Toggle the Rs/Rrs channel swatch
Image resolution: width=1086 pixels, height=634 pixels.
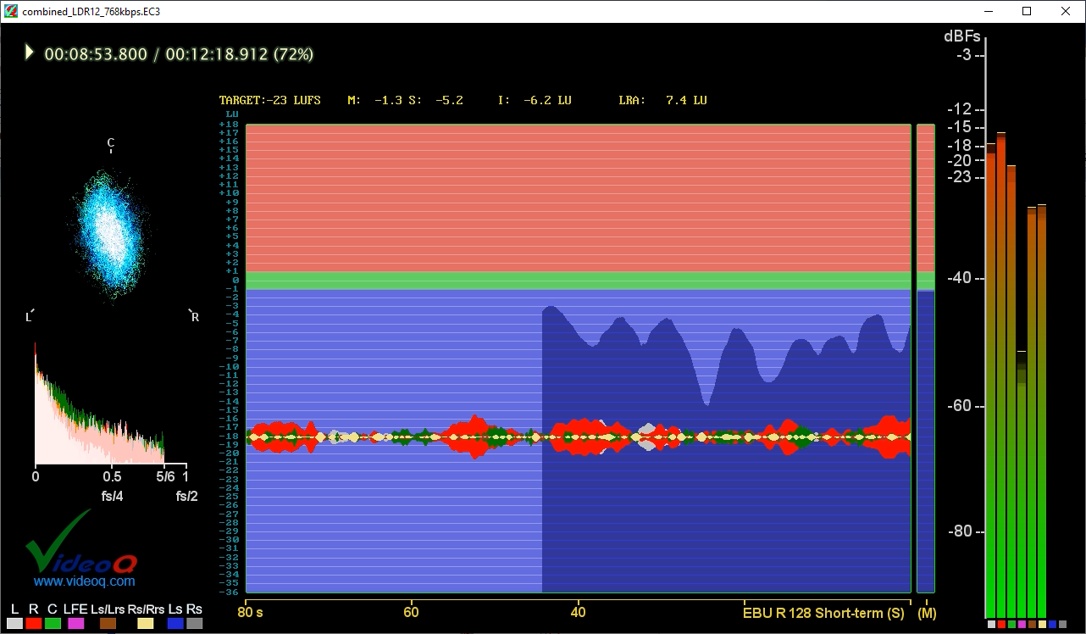[x=143, y=622]
